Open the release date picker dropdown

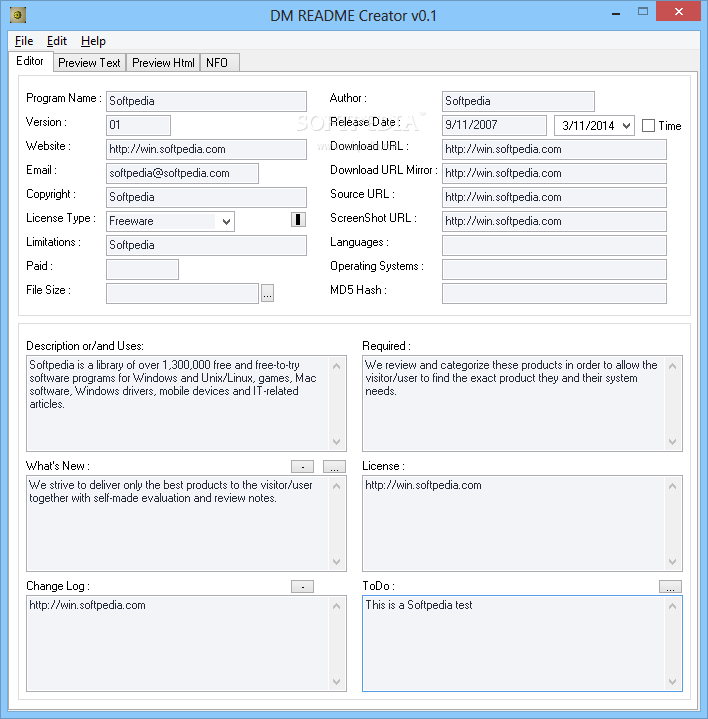tap(626, 126)
